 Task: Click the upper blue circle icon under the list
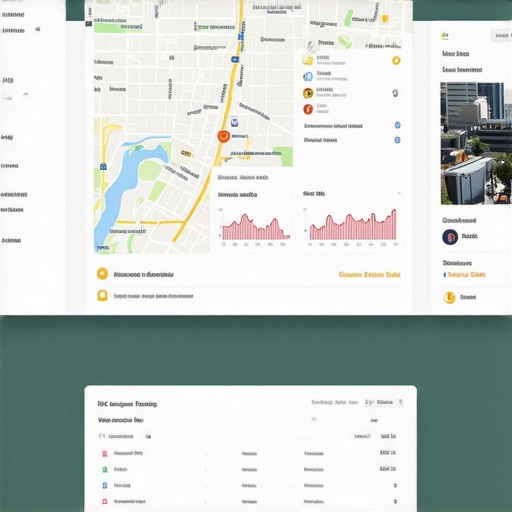click(x=397, y=125)
